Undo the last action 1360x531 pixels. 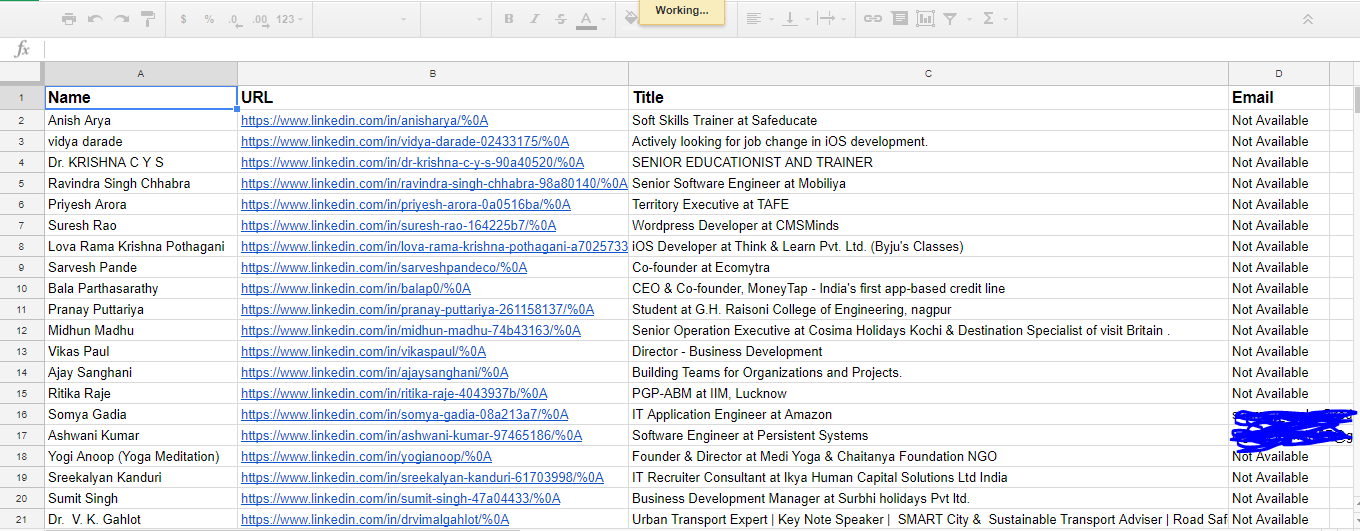95,19
